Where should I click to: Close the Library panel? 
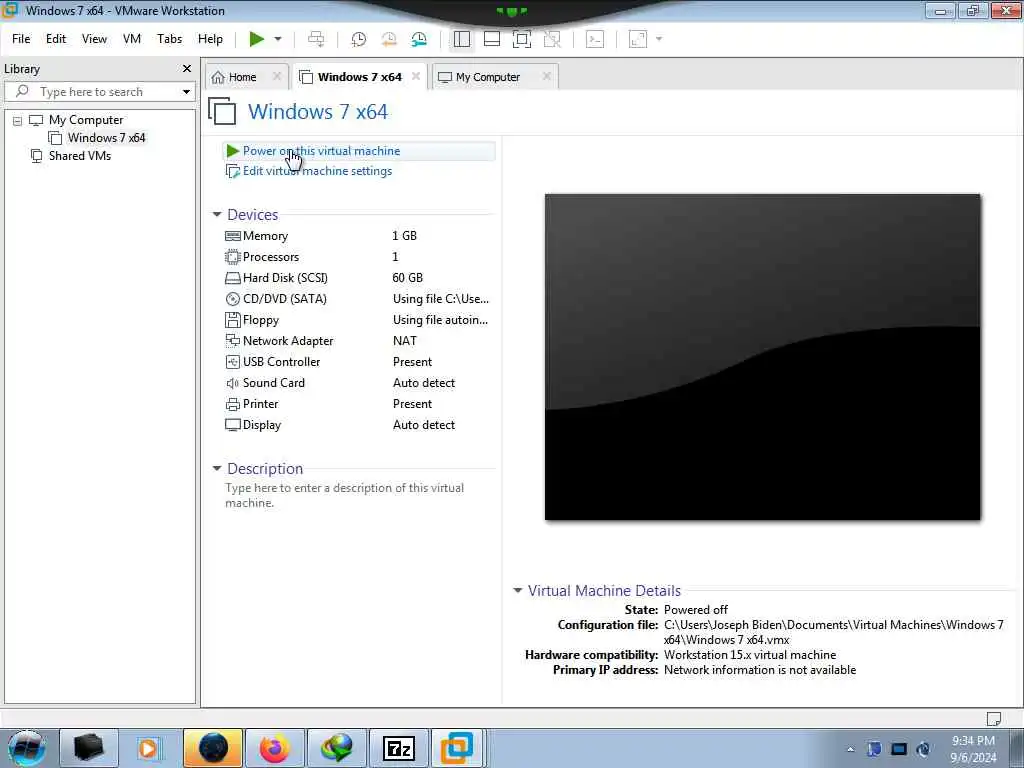187,69
